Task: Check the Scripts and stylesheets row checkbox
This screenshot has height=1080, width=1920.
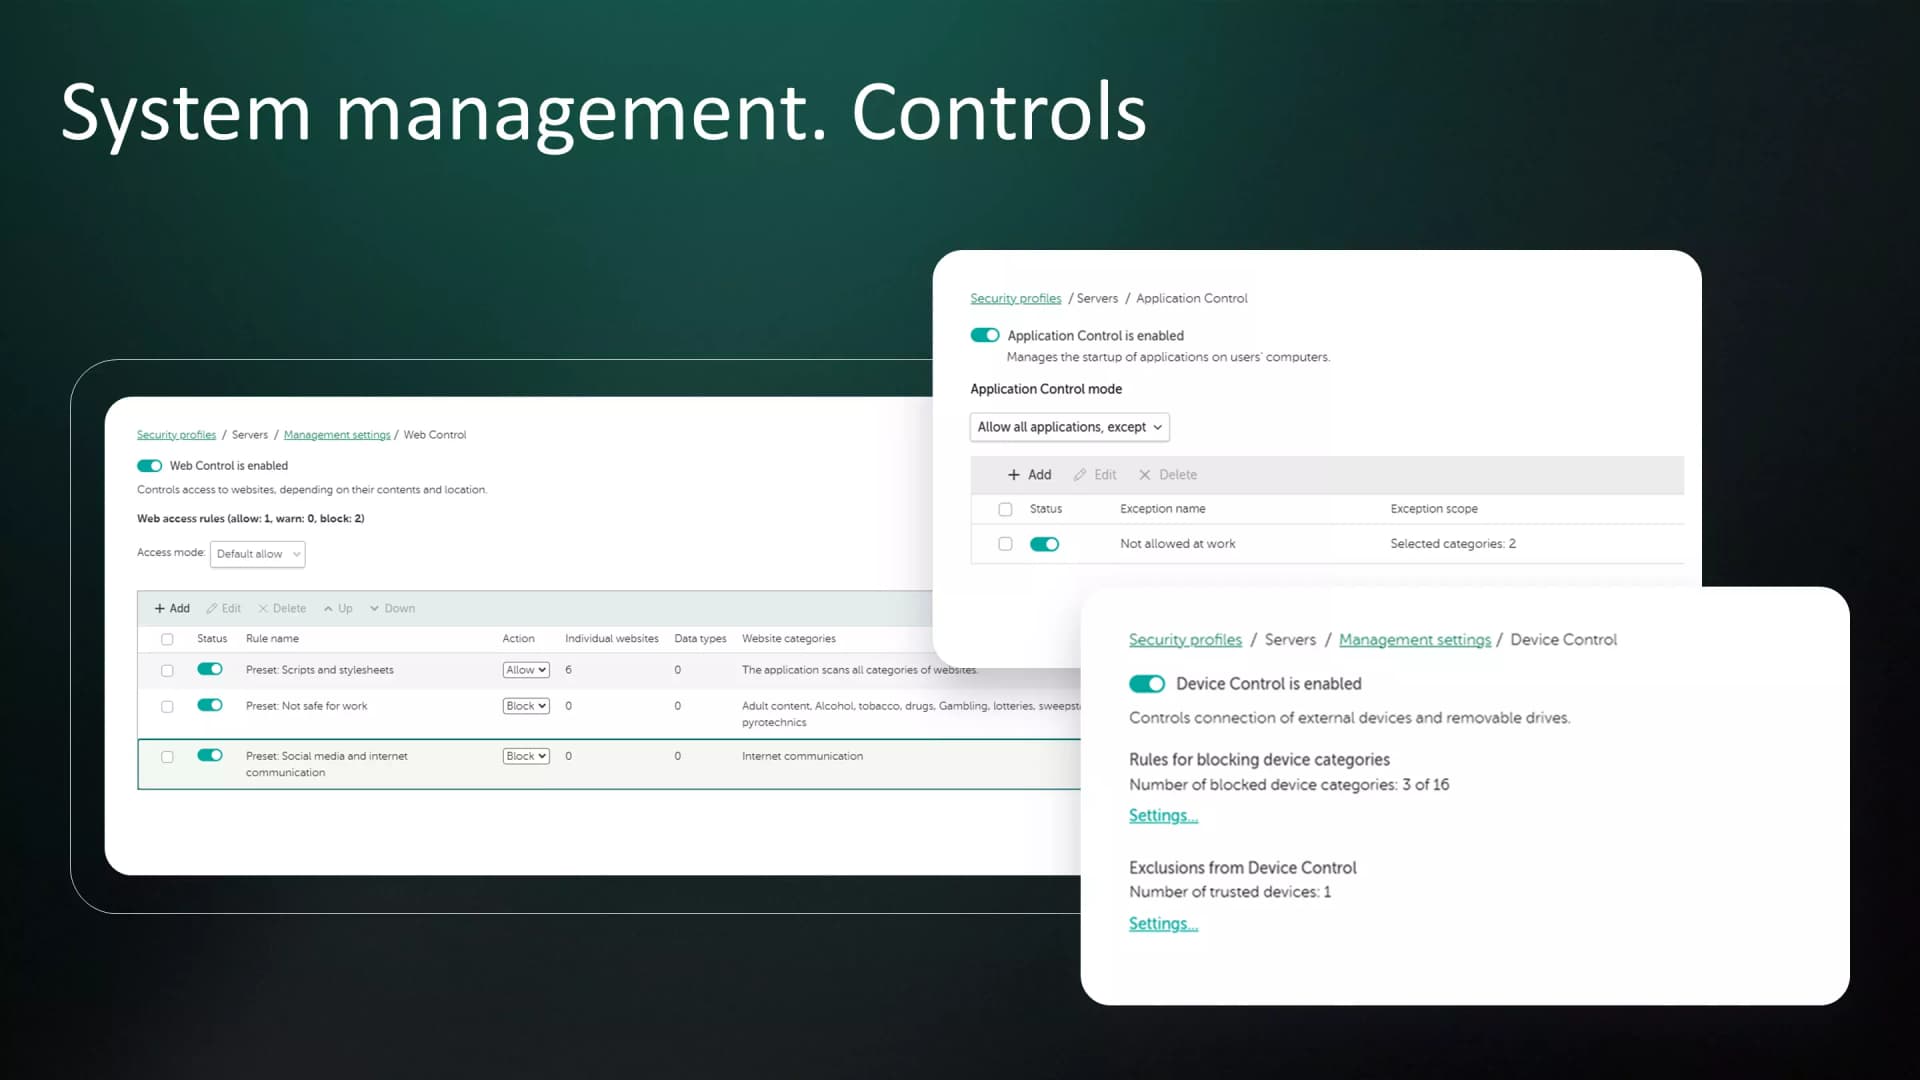Action: click(167, 670)
